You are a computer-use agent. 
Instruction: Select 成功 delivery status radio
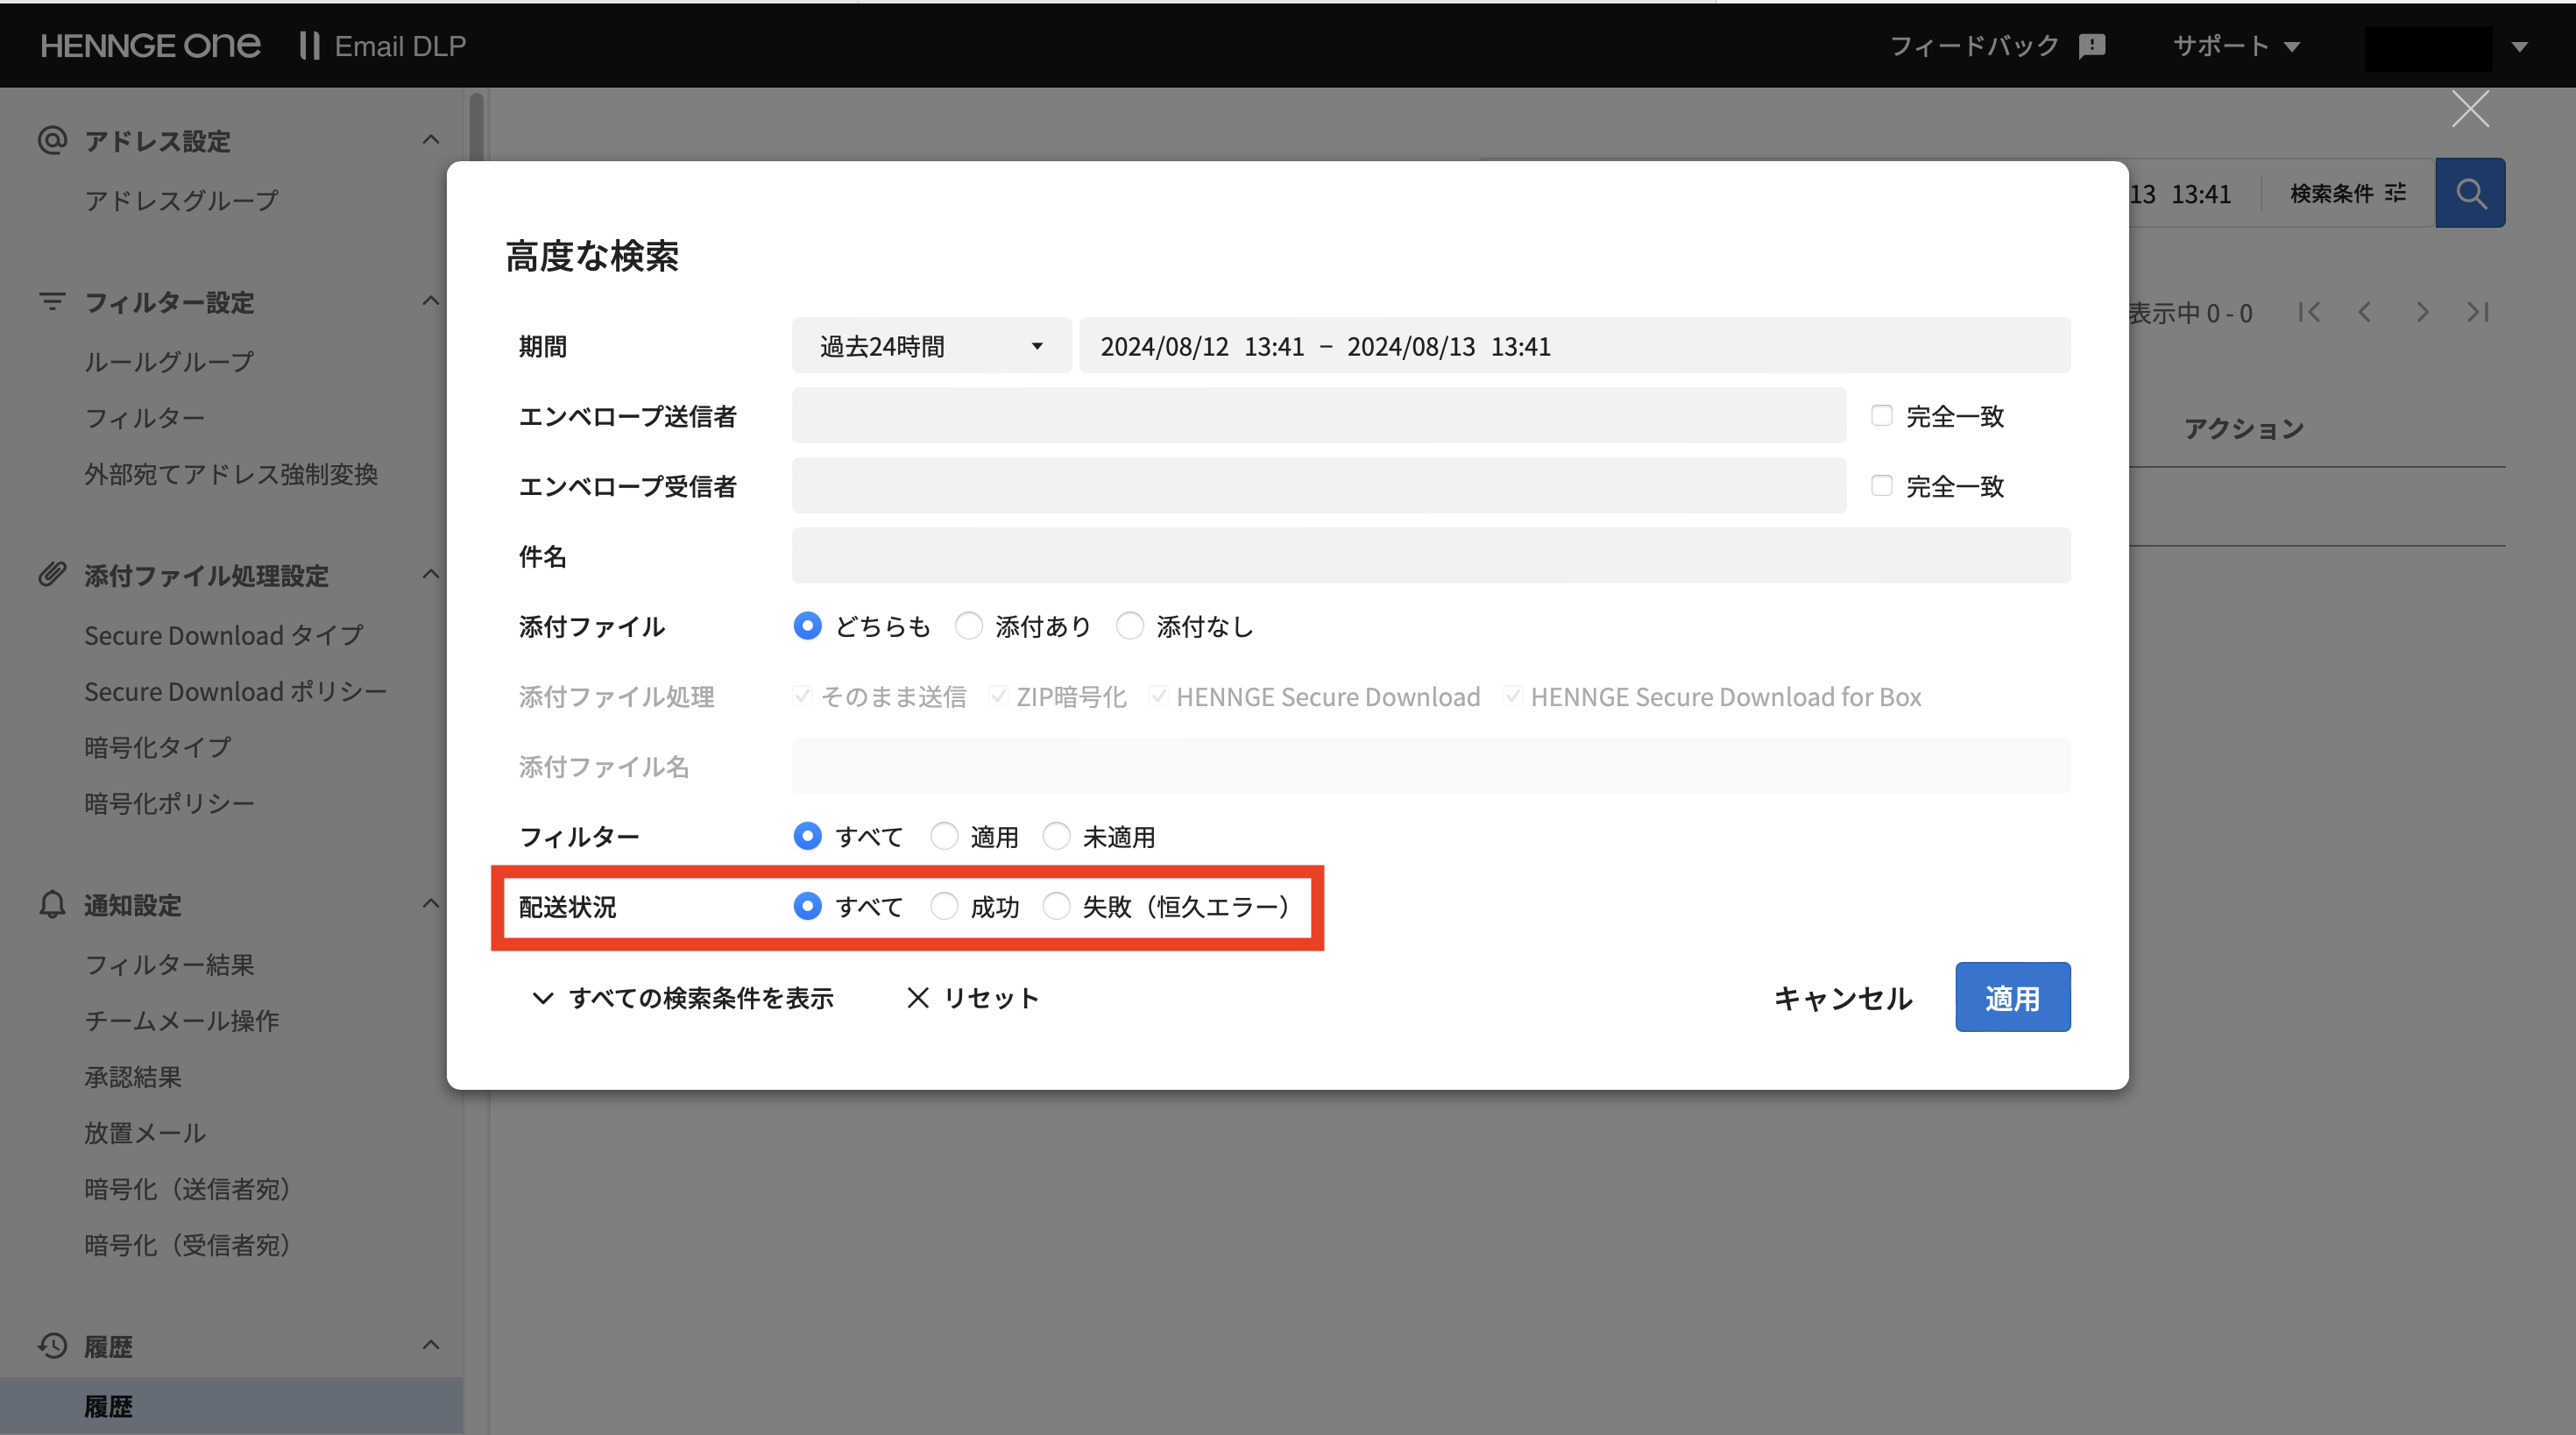944,906
